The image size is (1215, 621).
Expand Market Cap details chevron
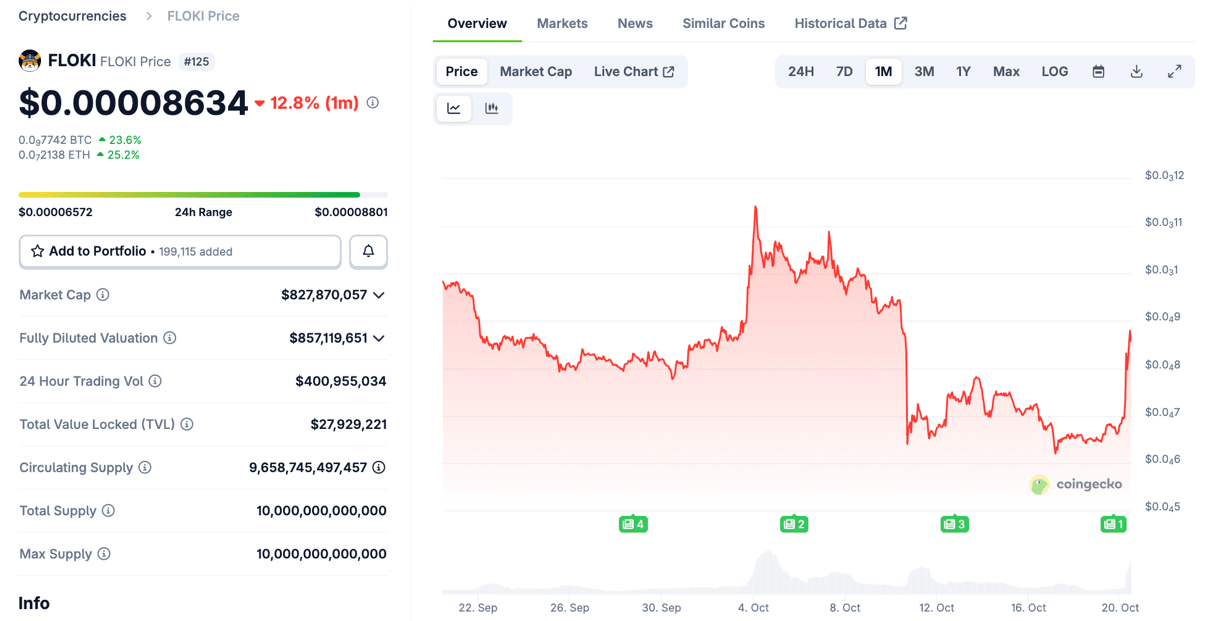379,295
